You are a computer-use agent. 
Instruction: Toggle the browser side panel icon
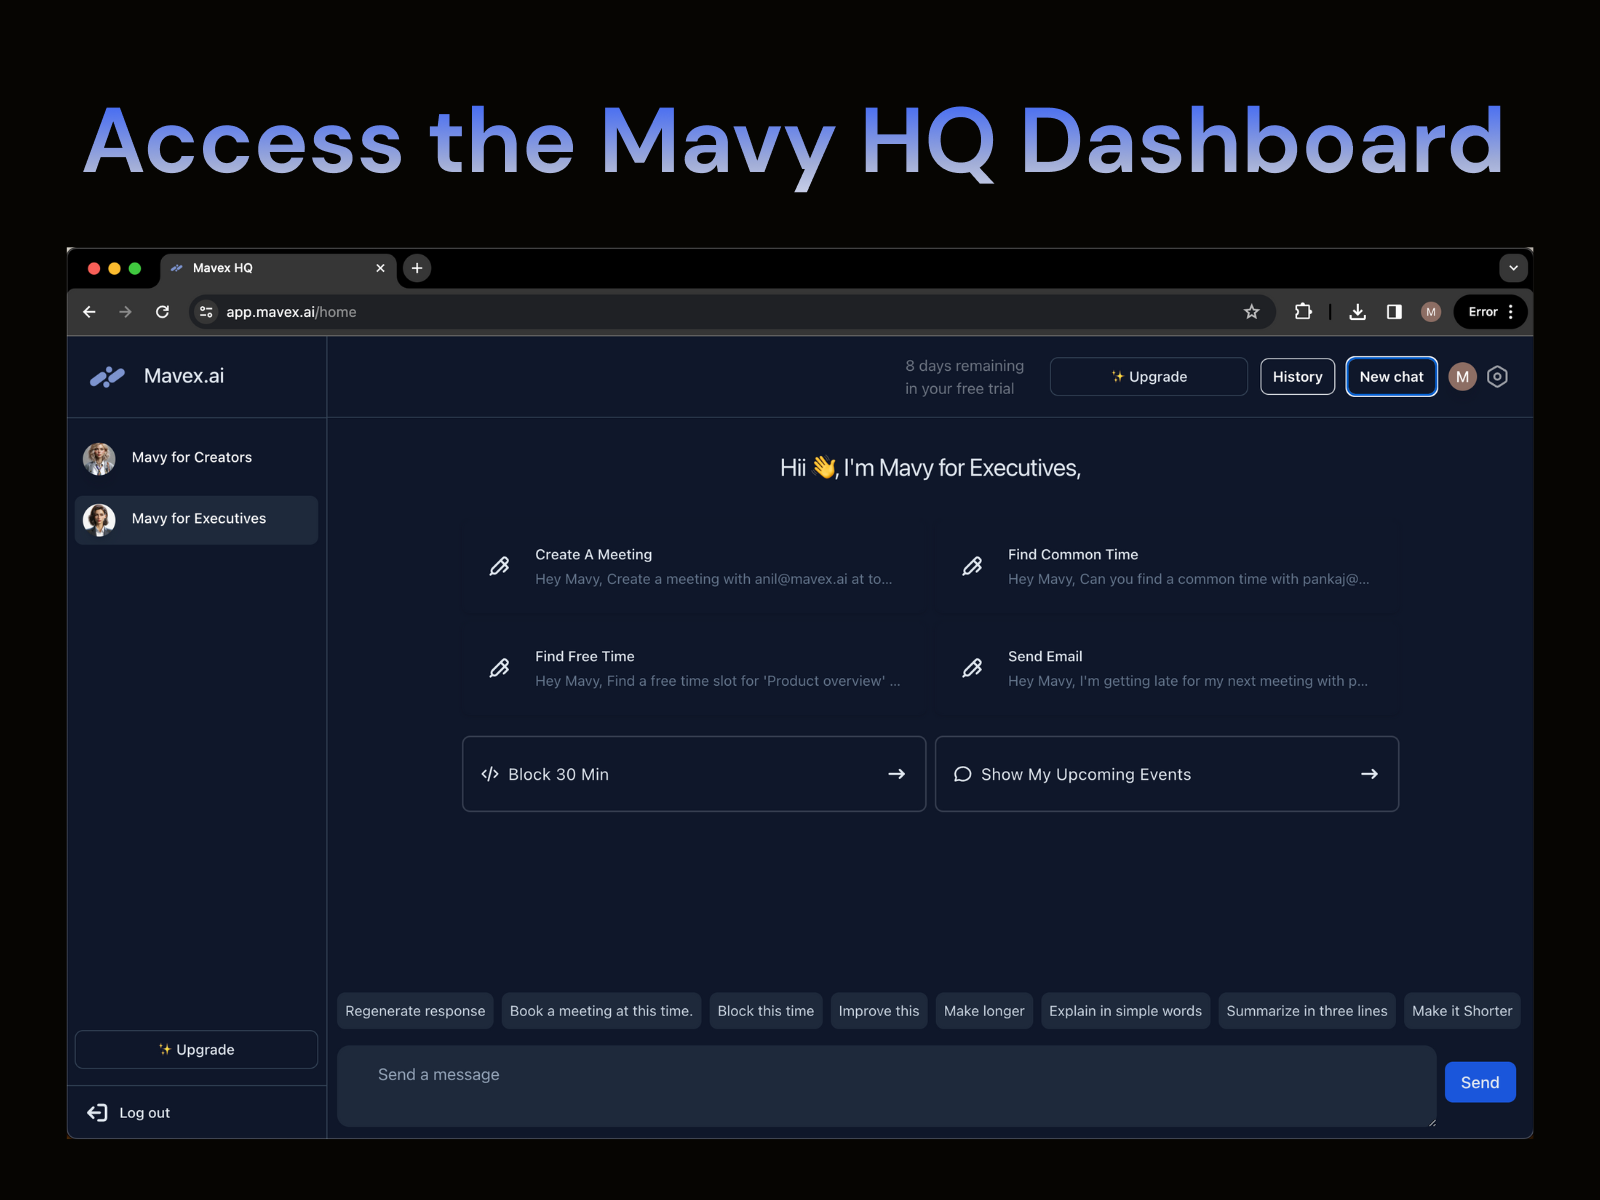tap(1394, 312)
